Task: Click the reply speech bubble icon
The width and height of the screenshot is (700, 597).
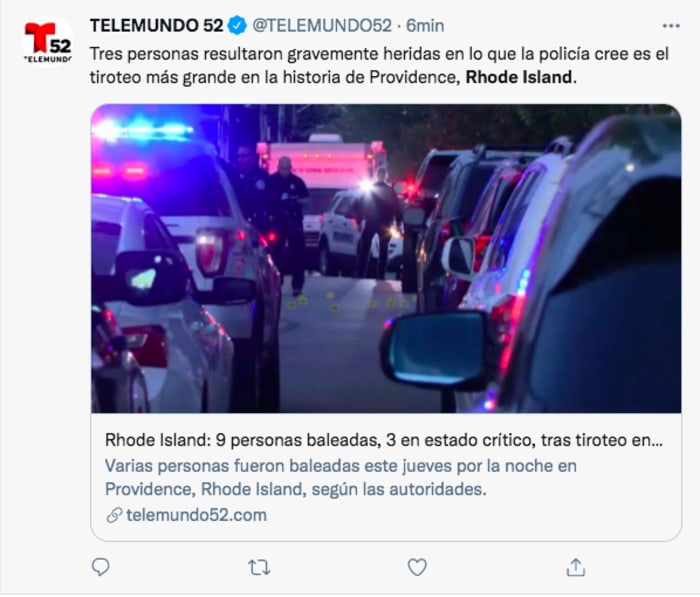Action: click(100, 567)
